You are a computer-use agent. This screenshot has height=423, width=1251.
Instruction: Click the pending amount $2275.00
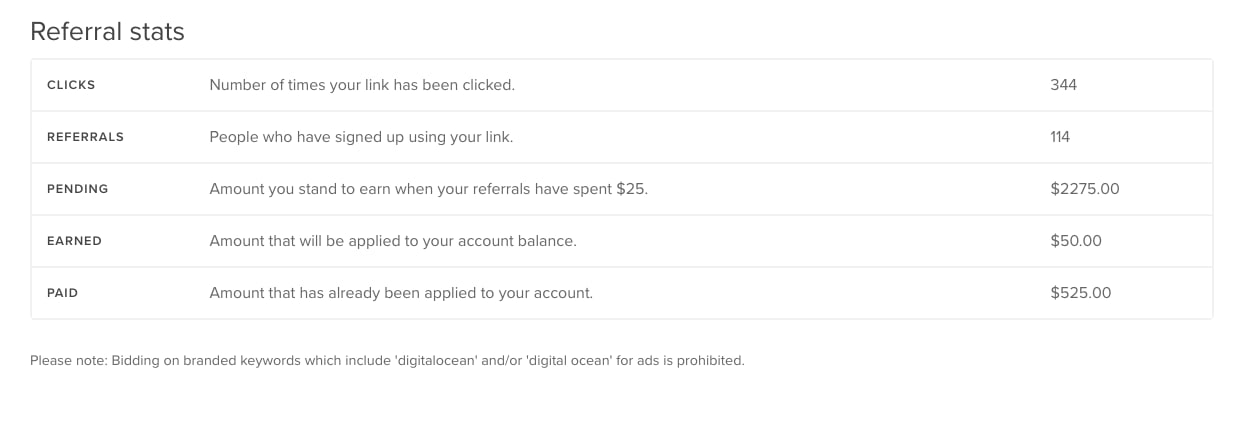[x=1085, y=189]
